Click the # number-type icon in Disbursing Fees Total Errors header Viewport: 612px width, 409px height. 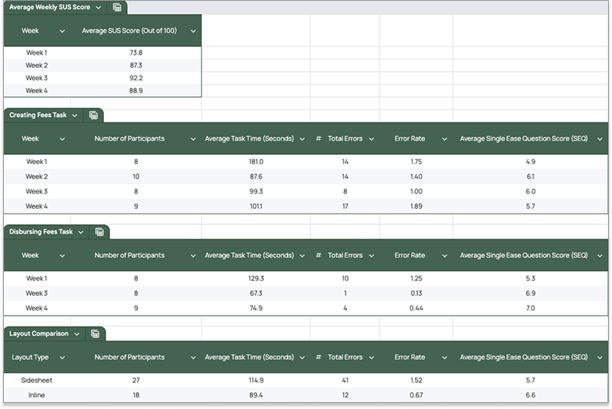(x=318, y=255)
